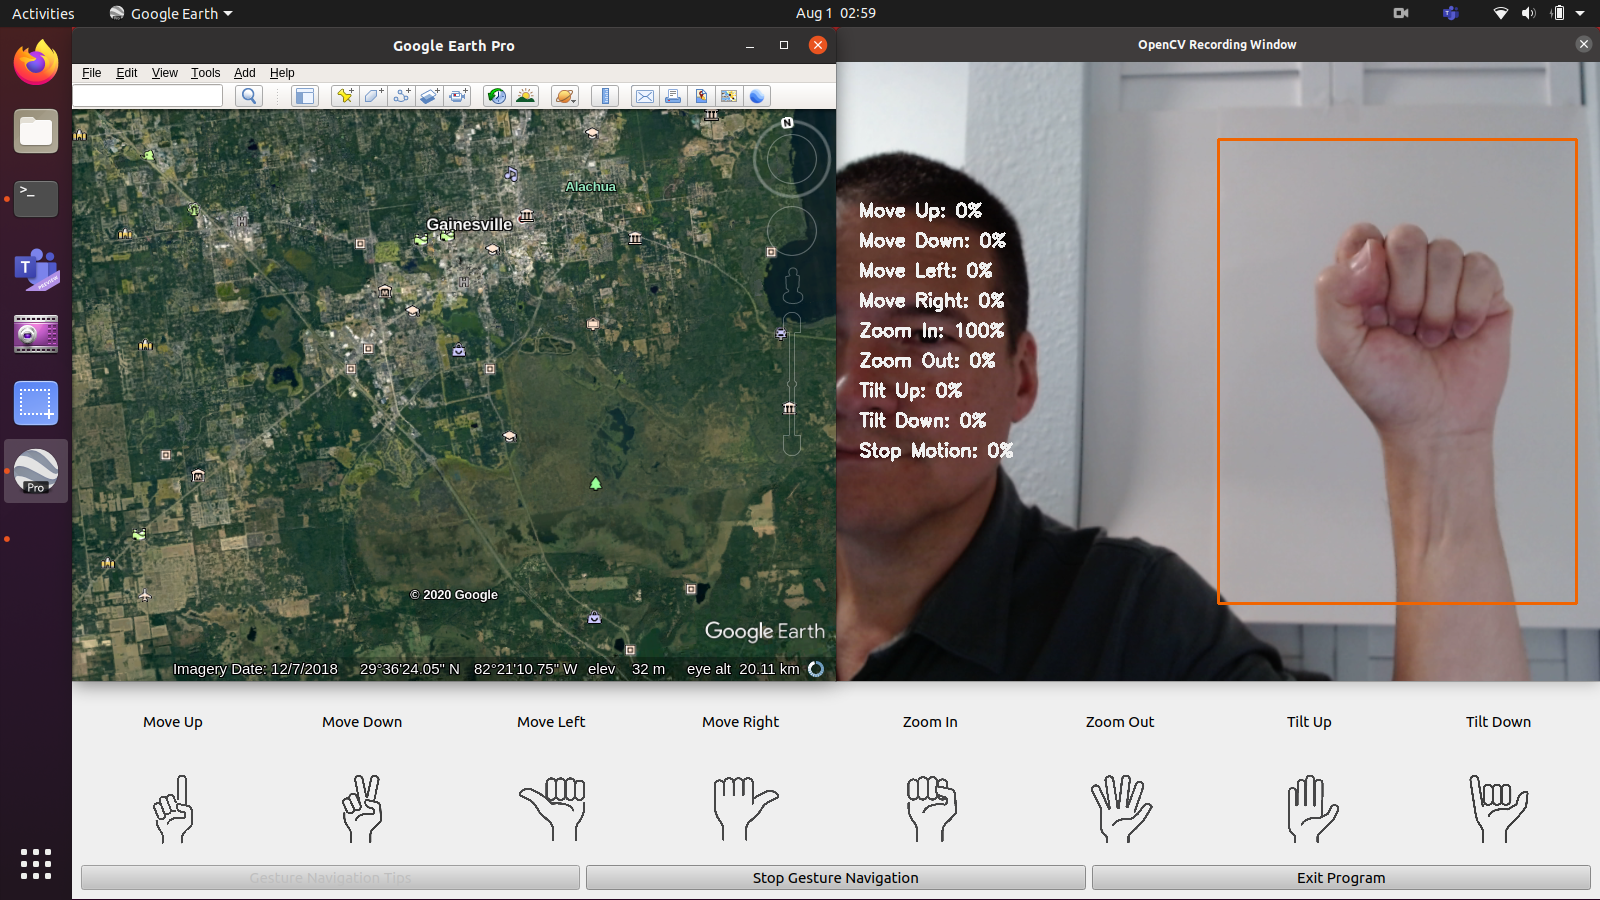Viewport: 1600px width, 900px height.
Task: Click the Exit Program button
Action: [1341, 878]
